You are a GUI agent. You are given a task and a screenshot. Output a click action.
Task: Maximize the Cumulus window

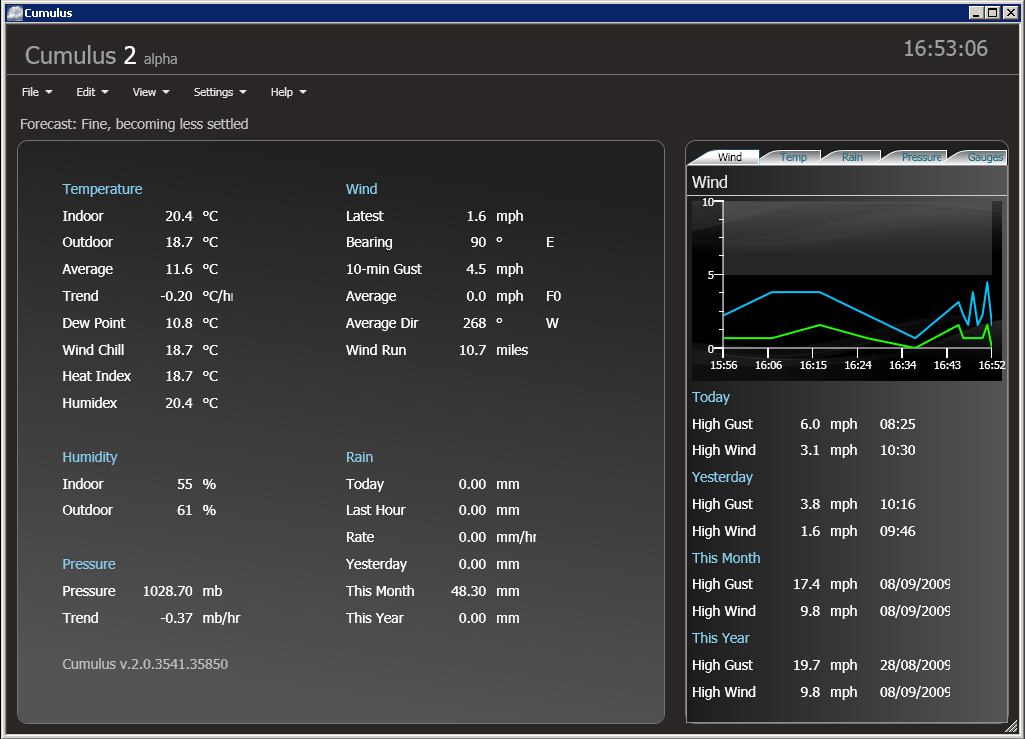(x=992, y=13)
